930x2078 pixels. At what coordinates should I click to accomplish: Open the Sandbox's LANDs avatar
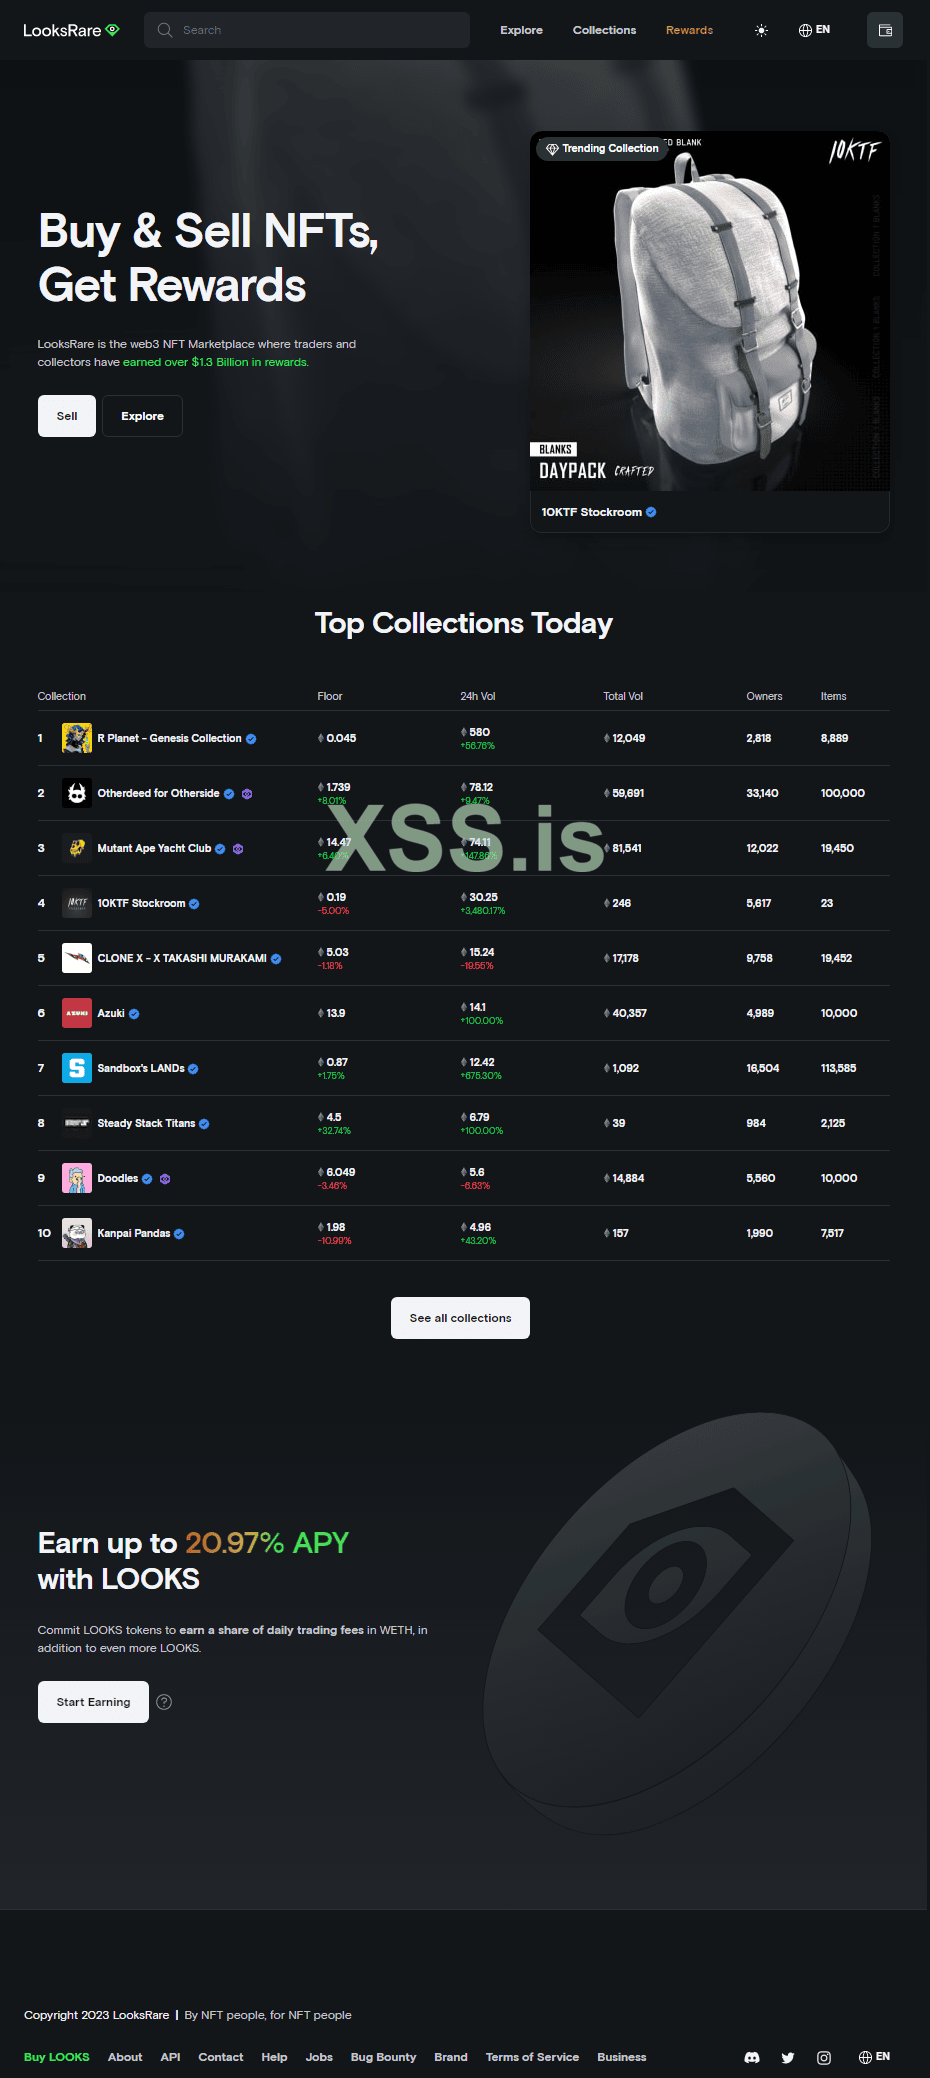coord(77,1068)
